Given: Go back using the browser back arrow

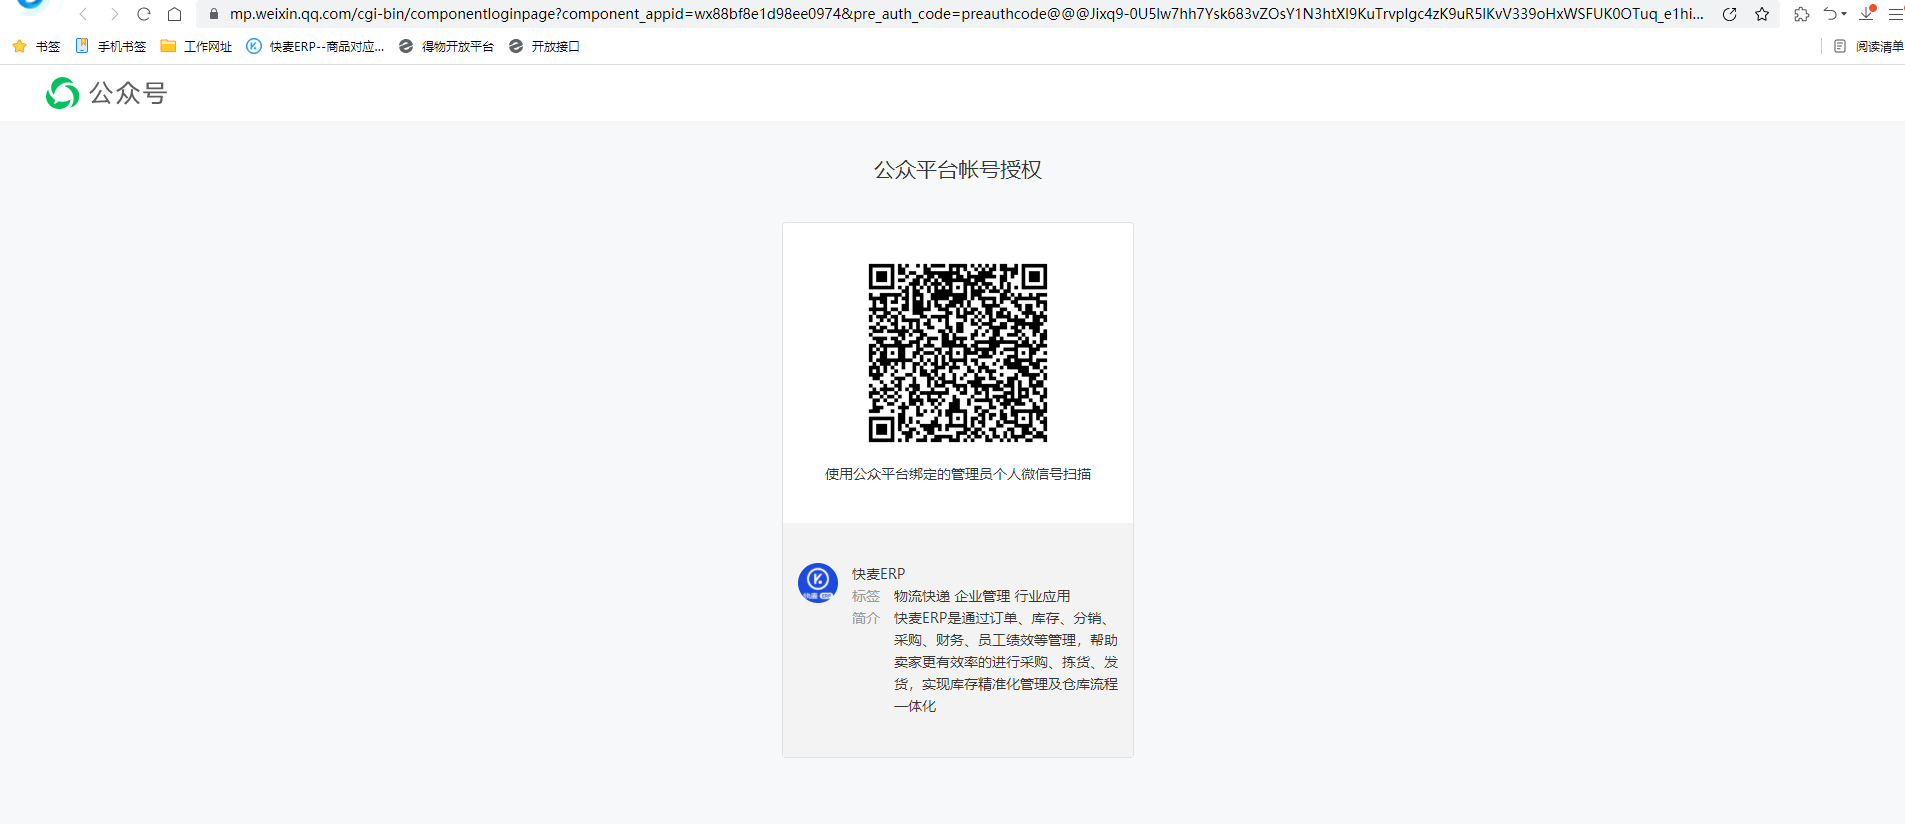Looking at the screenshot, I should tap(83, 14).
